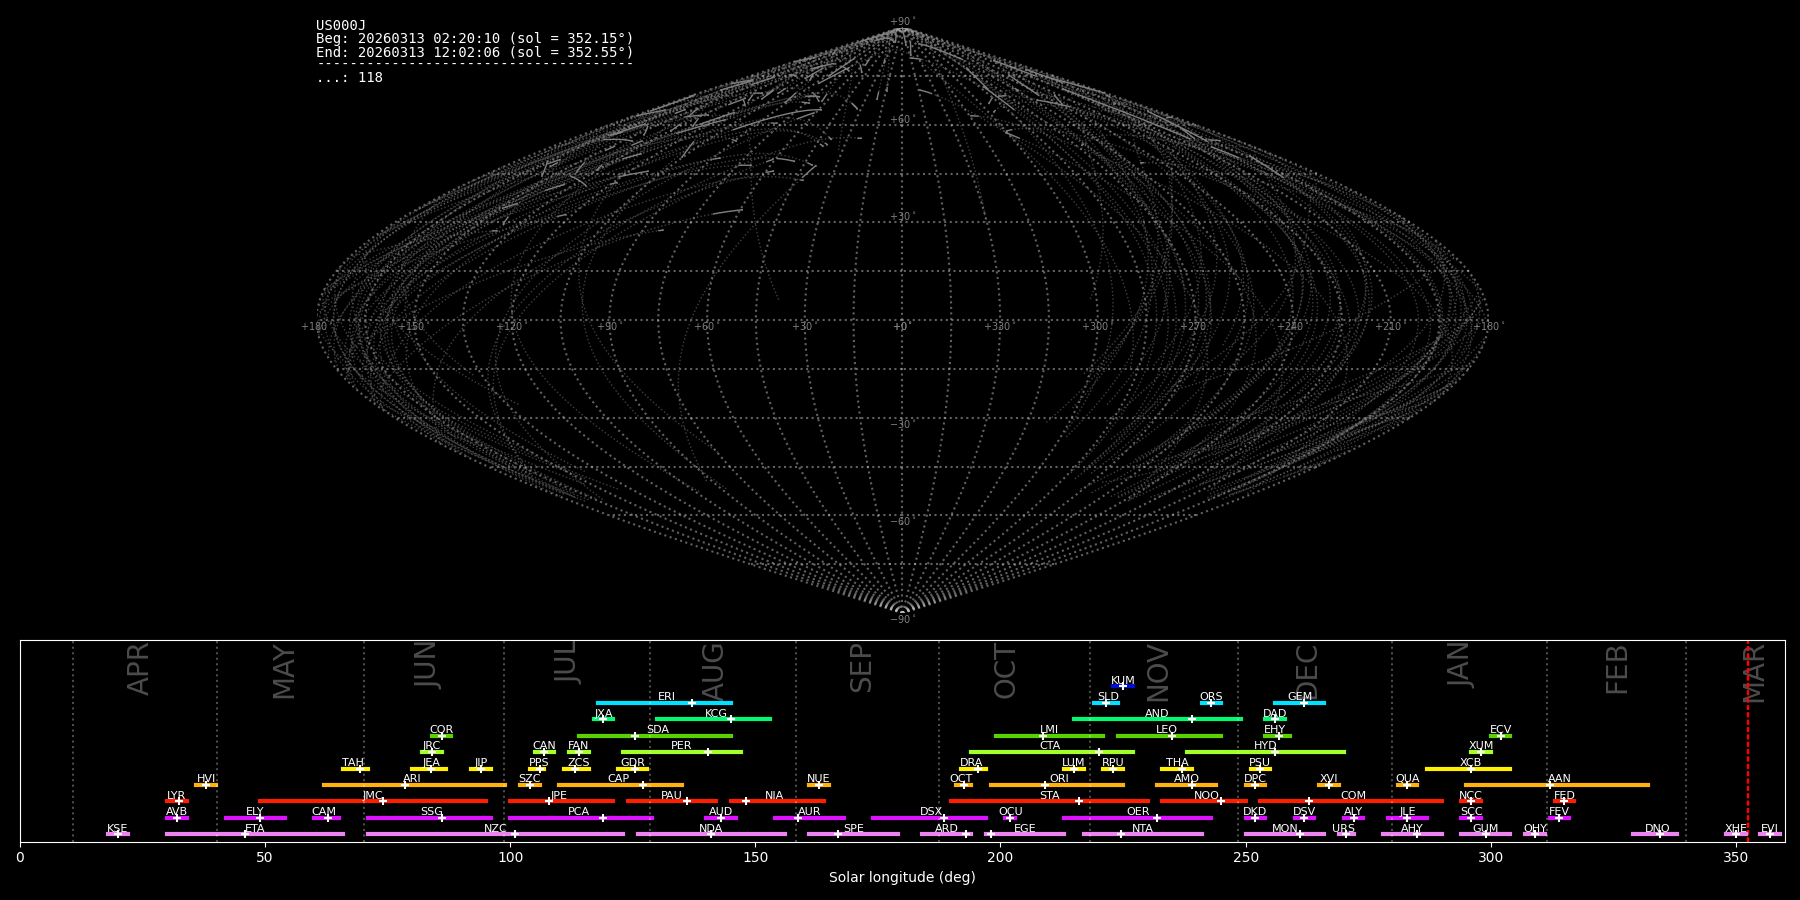The height and width of the screenshot is (900, 1800).
Task: Click the pink NZC activity bar
Action: coord(495,834)
